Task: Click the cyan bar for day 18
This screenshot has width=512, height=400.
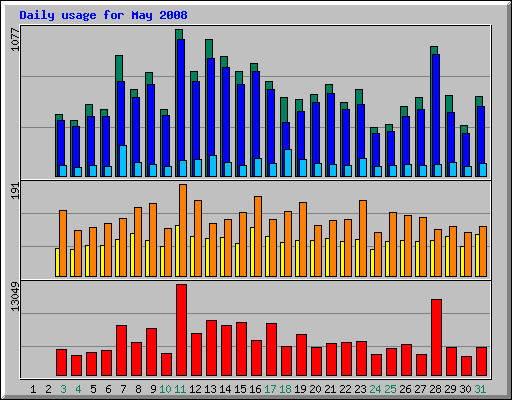Action: point(288,163)
